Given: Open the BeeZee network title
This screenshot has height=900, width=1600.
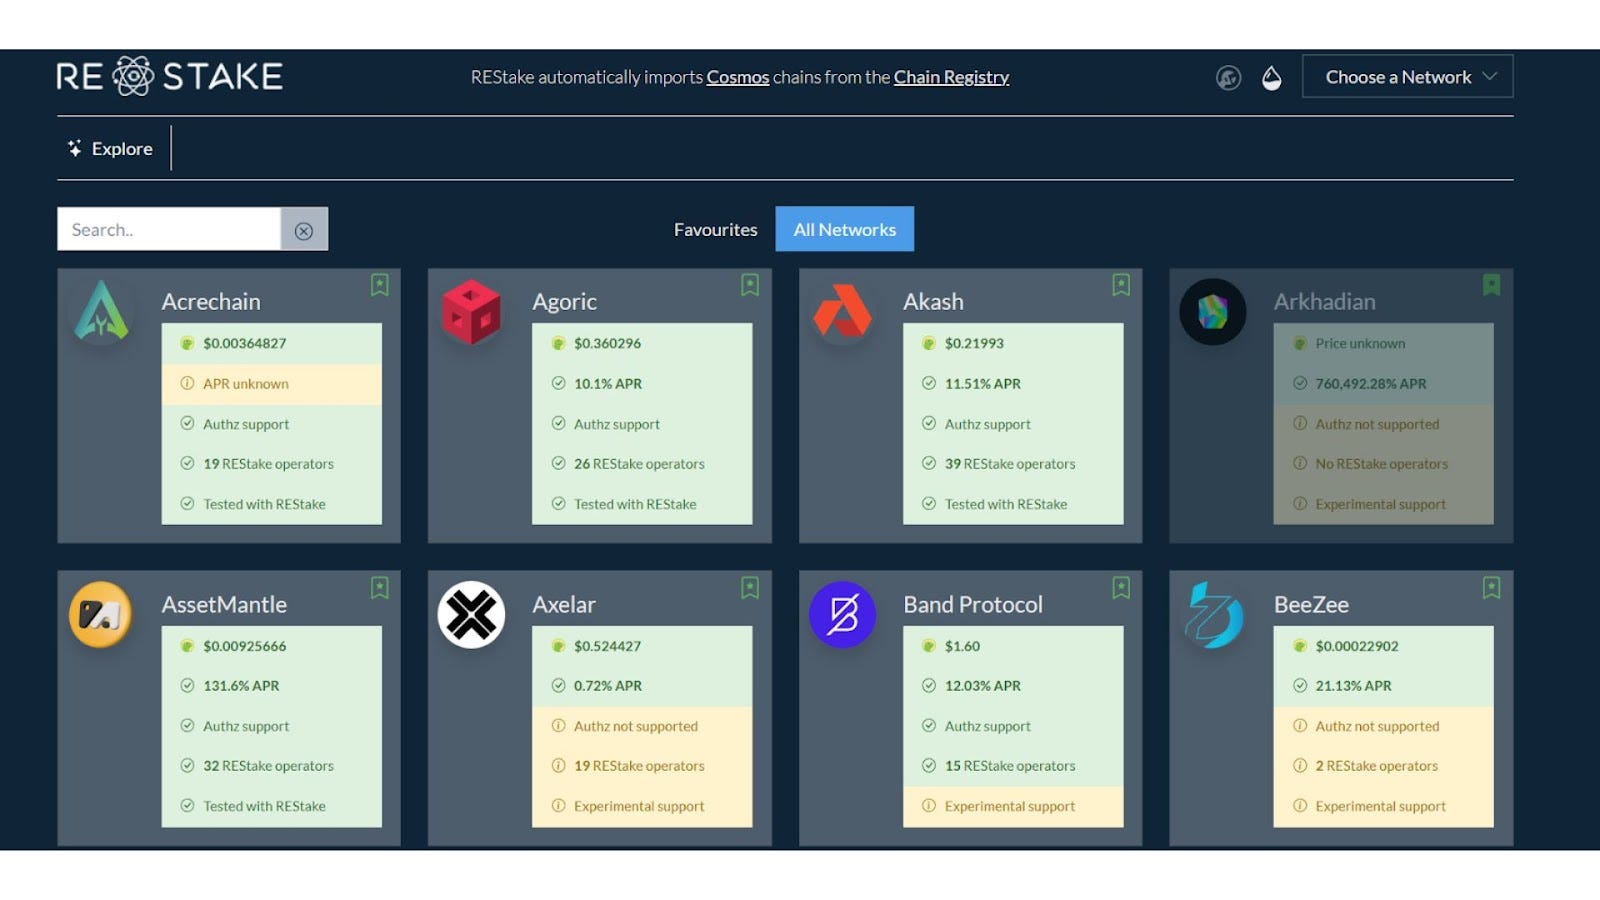Looking at the screenshot, I should pyautogui.click(x=1311, y=604).
